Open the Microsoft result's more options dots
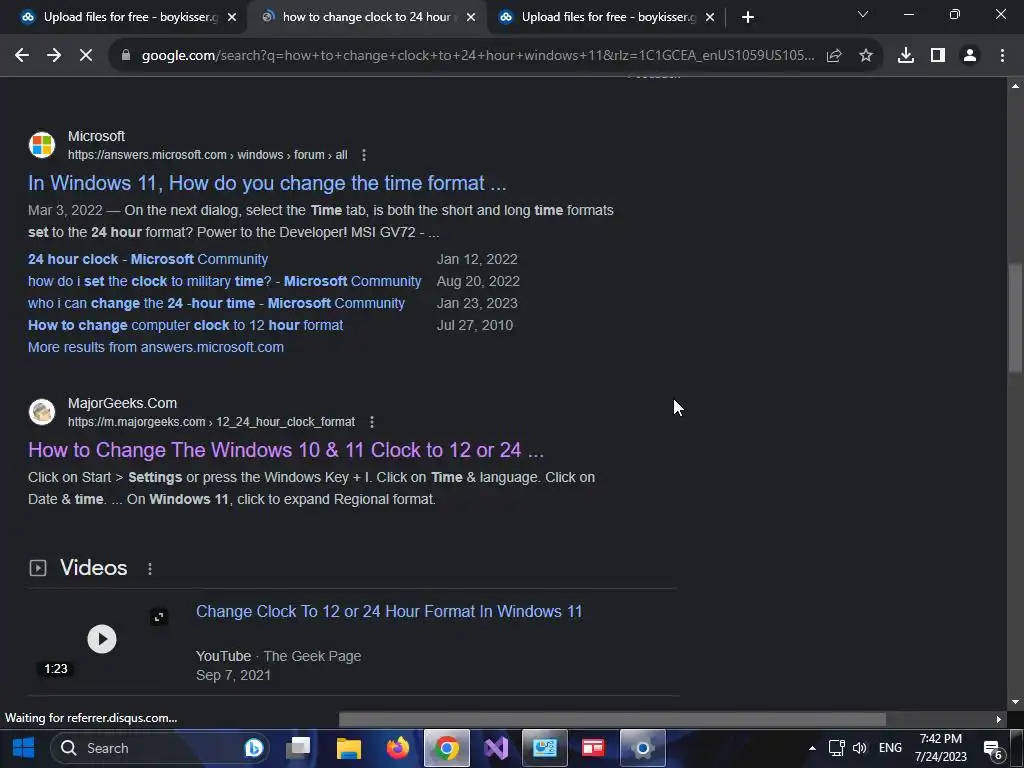Image resolution: width=1024 pixels, height=768 pixels. point(364,155)
